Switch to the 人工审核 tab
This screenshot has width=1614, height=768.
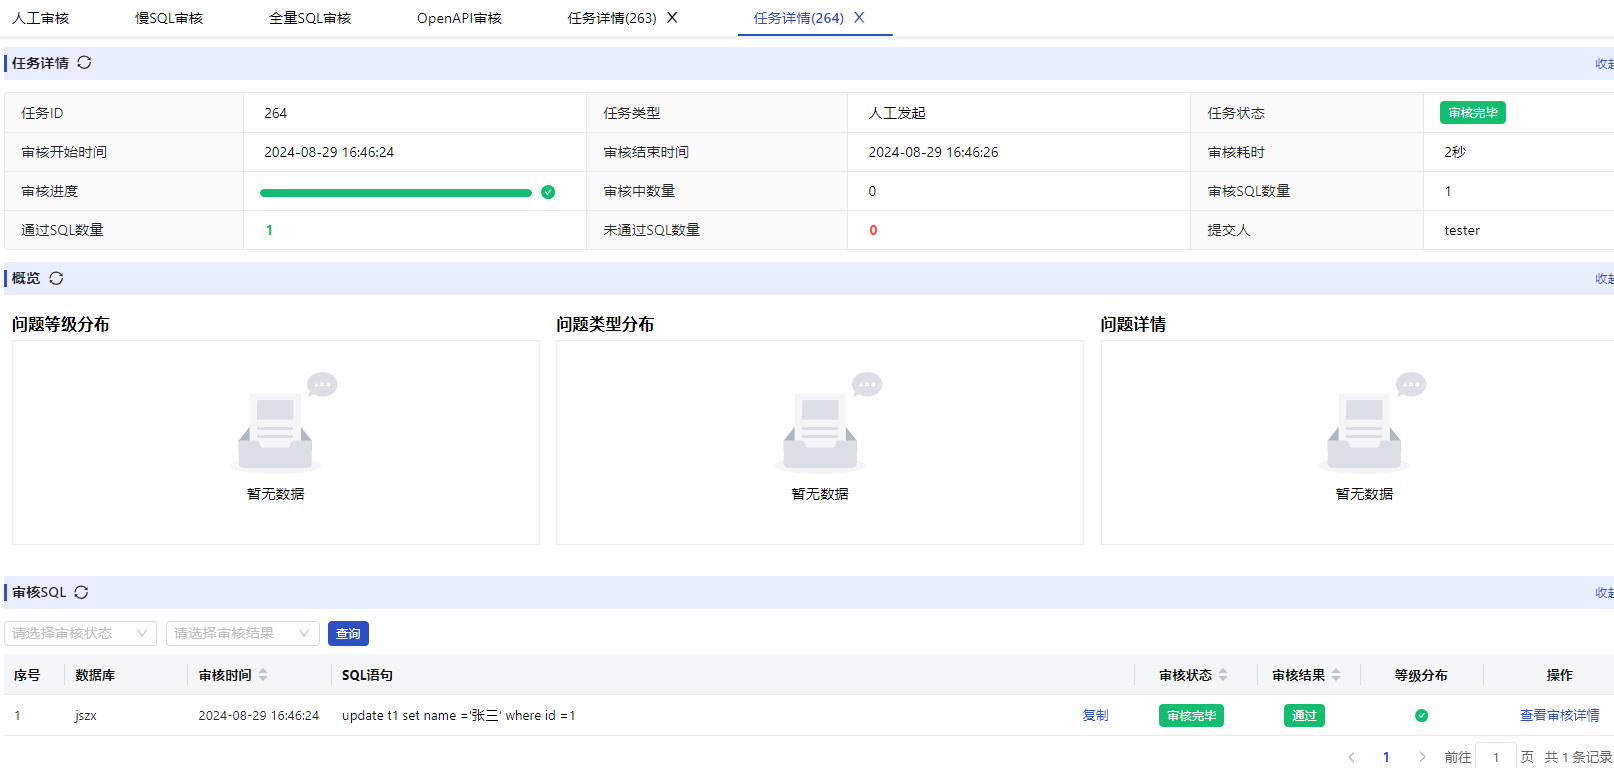[41, 18]
